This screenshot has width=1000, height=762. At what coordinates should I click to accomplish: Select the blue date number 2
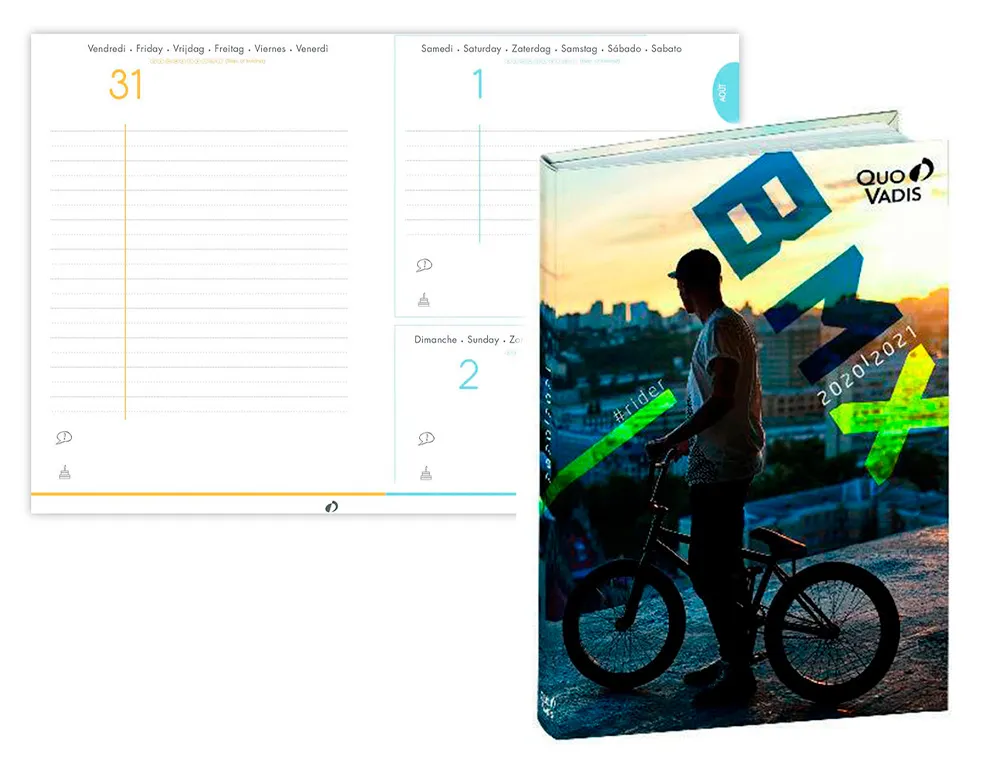pyautogui.click(x=468, y=375)
